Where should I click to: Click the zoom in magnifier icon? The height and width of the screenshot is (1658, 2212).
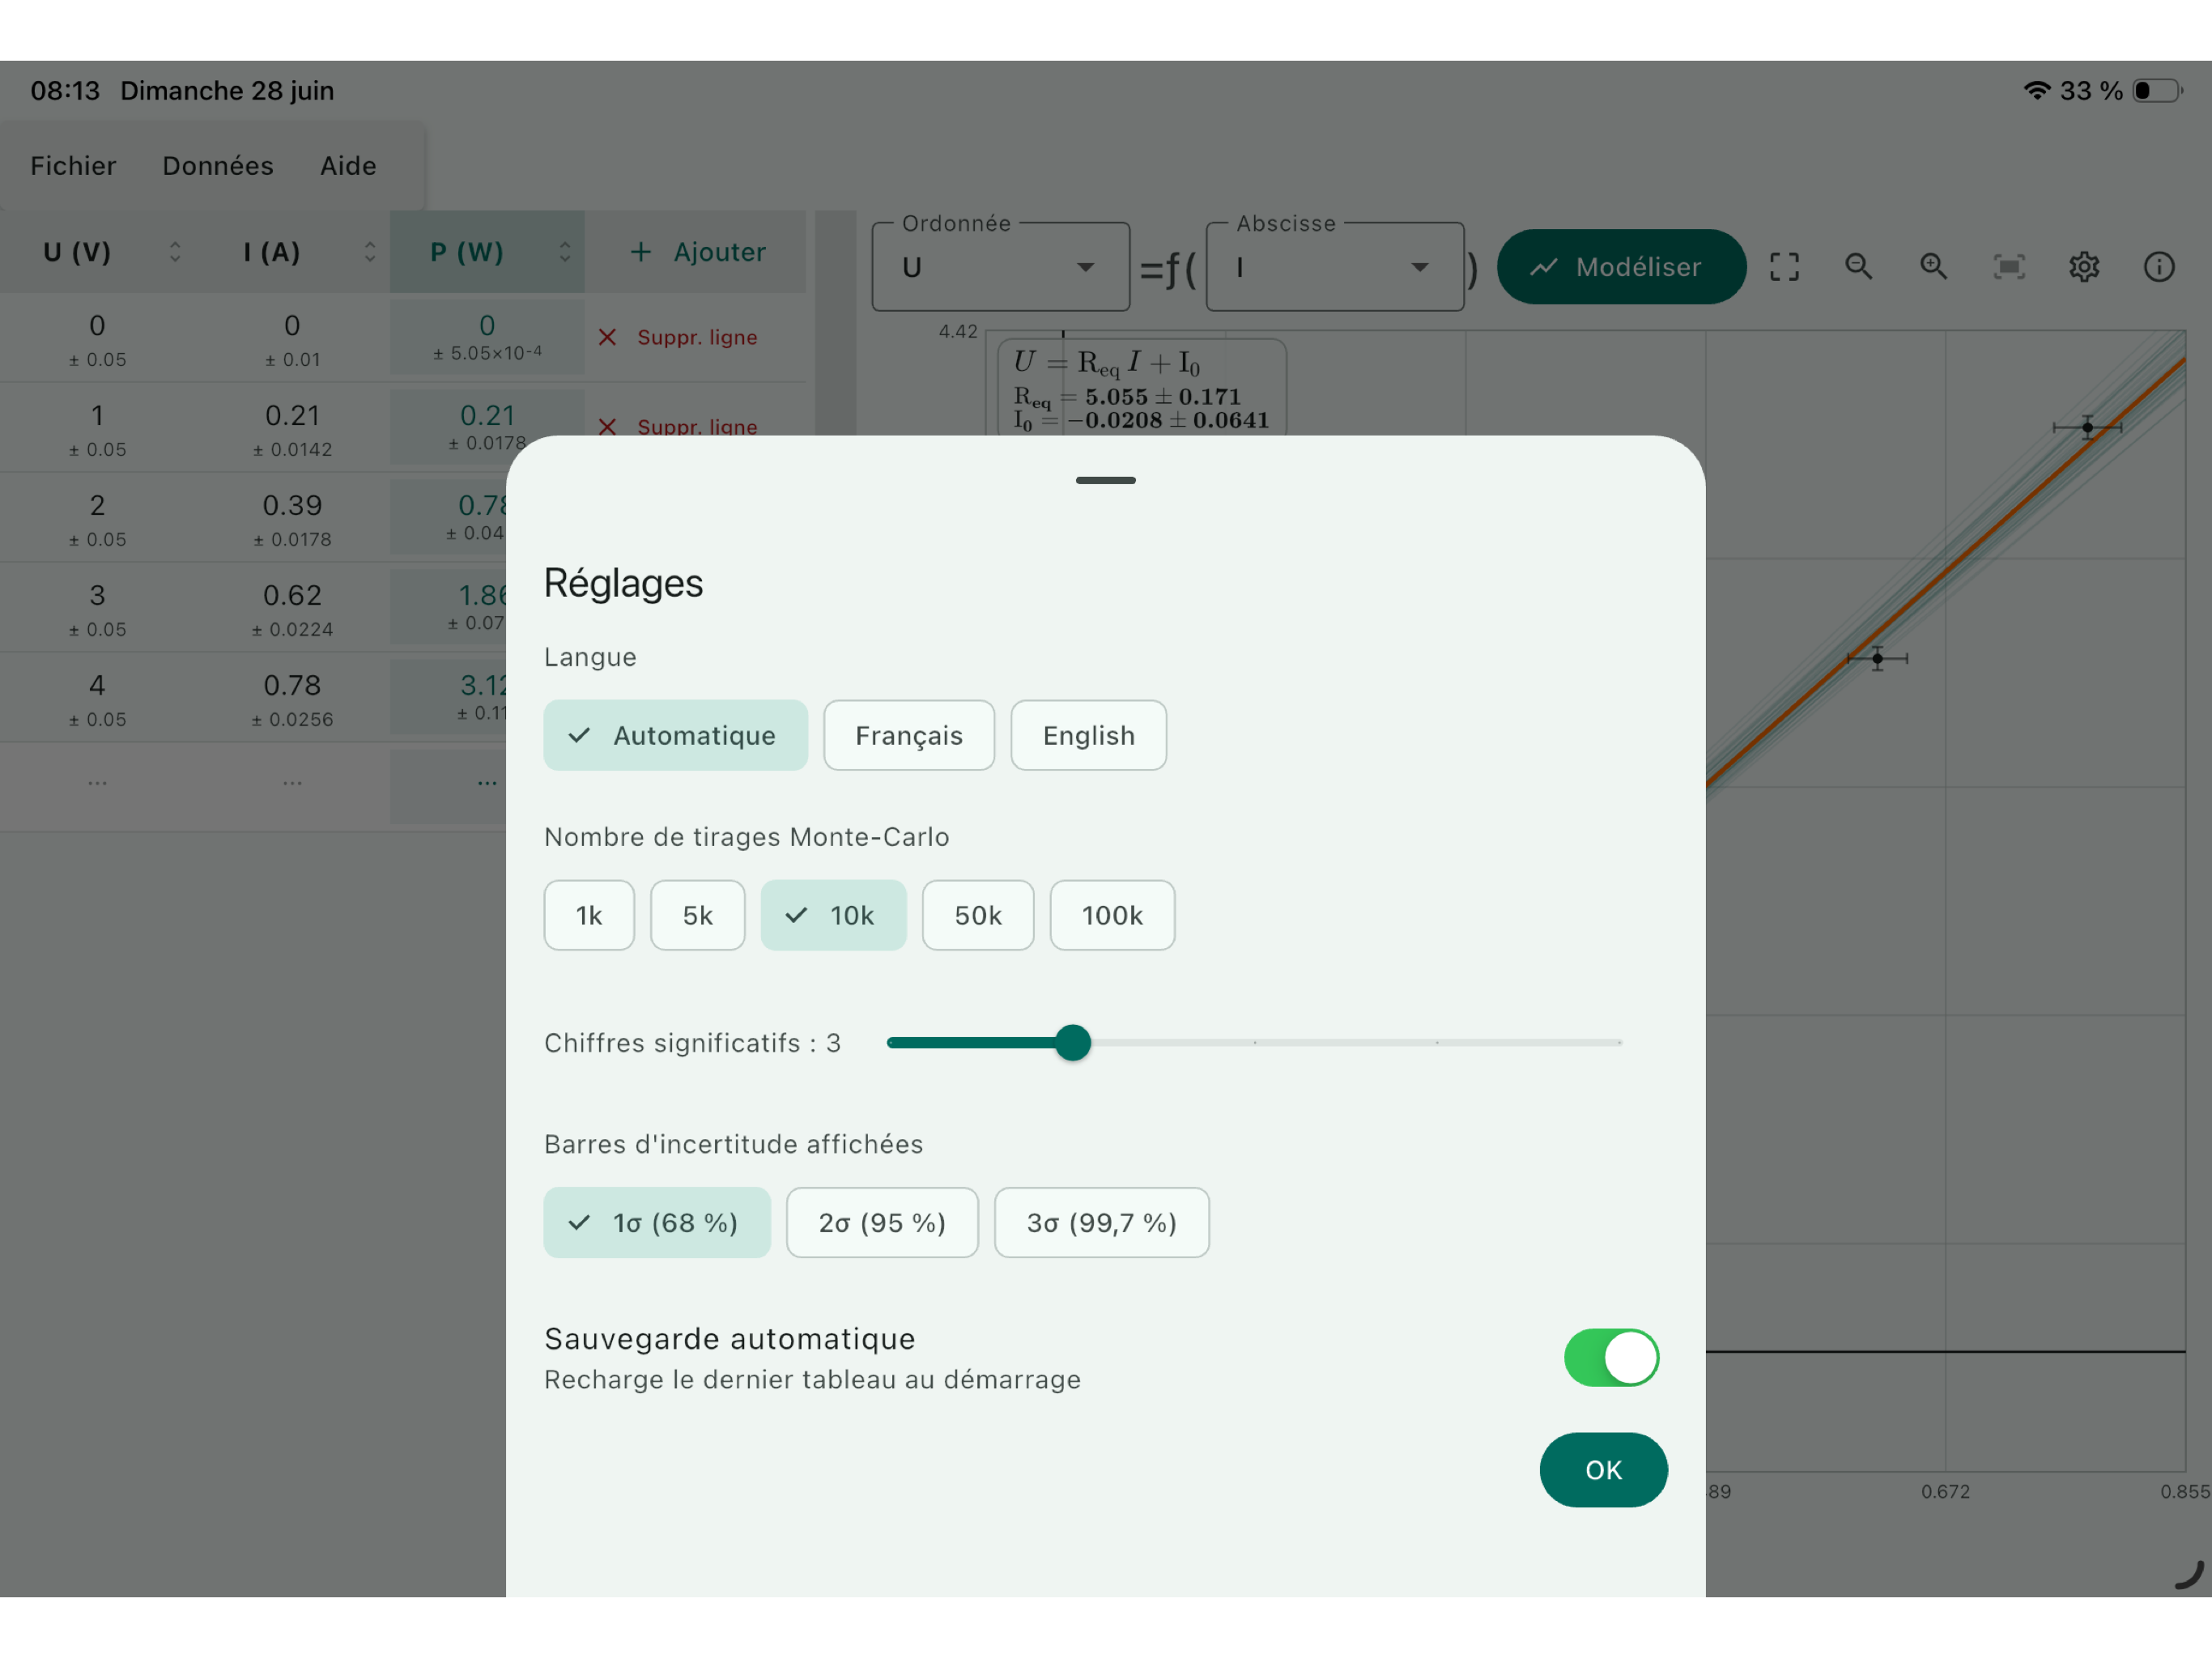[x=1934, y=267]
